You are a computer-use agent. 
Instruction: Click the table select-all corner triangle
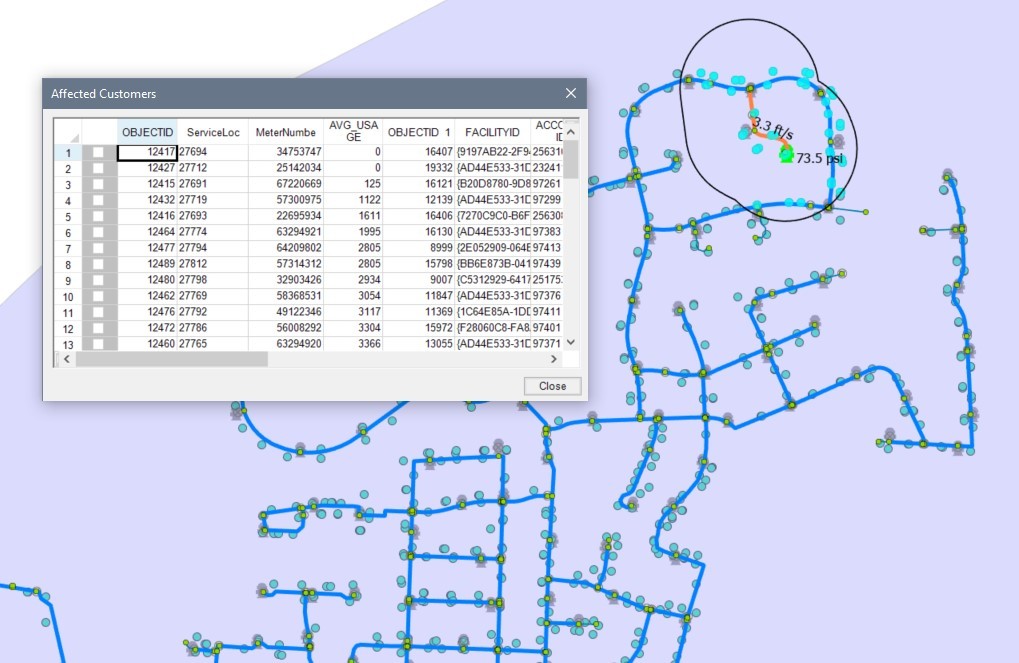[x=74, y=136]
